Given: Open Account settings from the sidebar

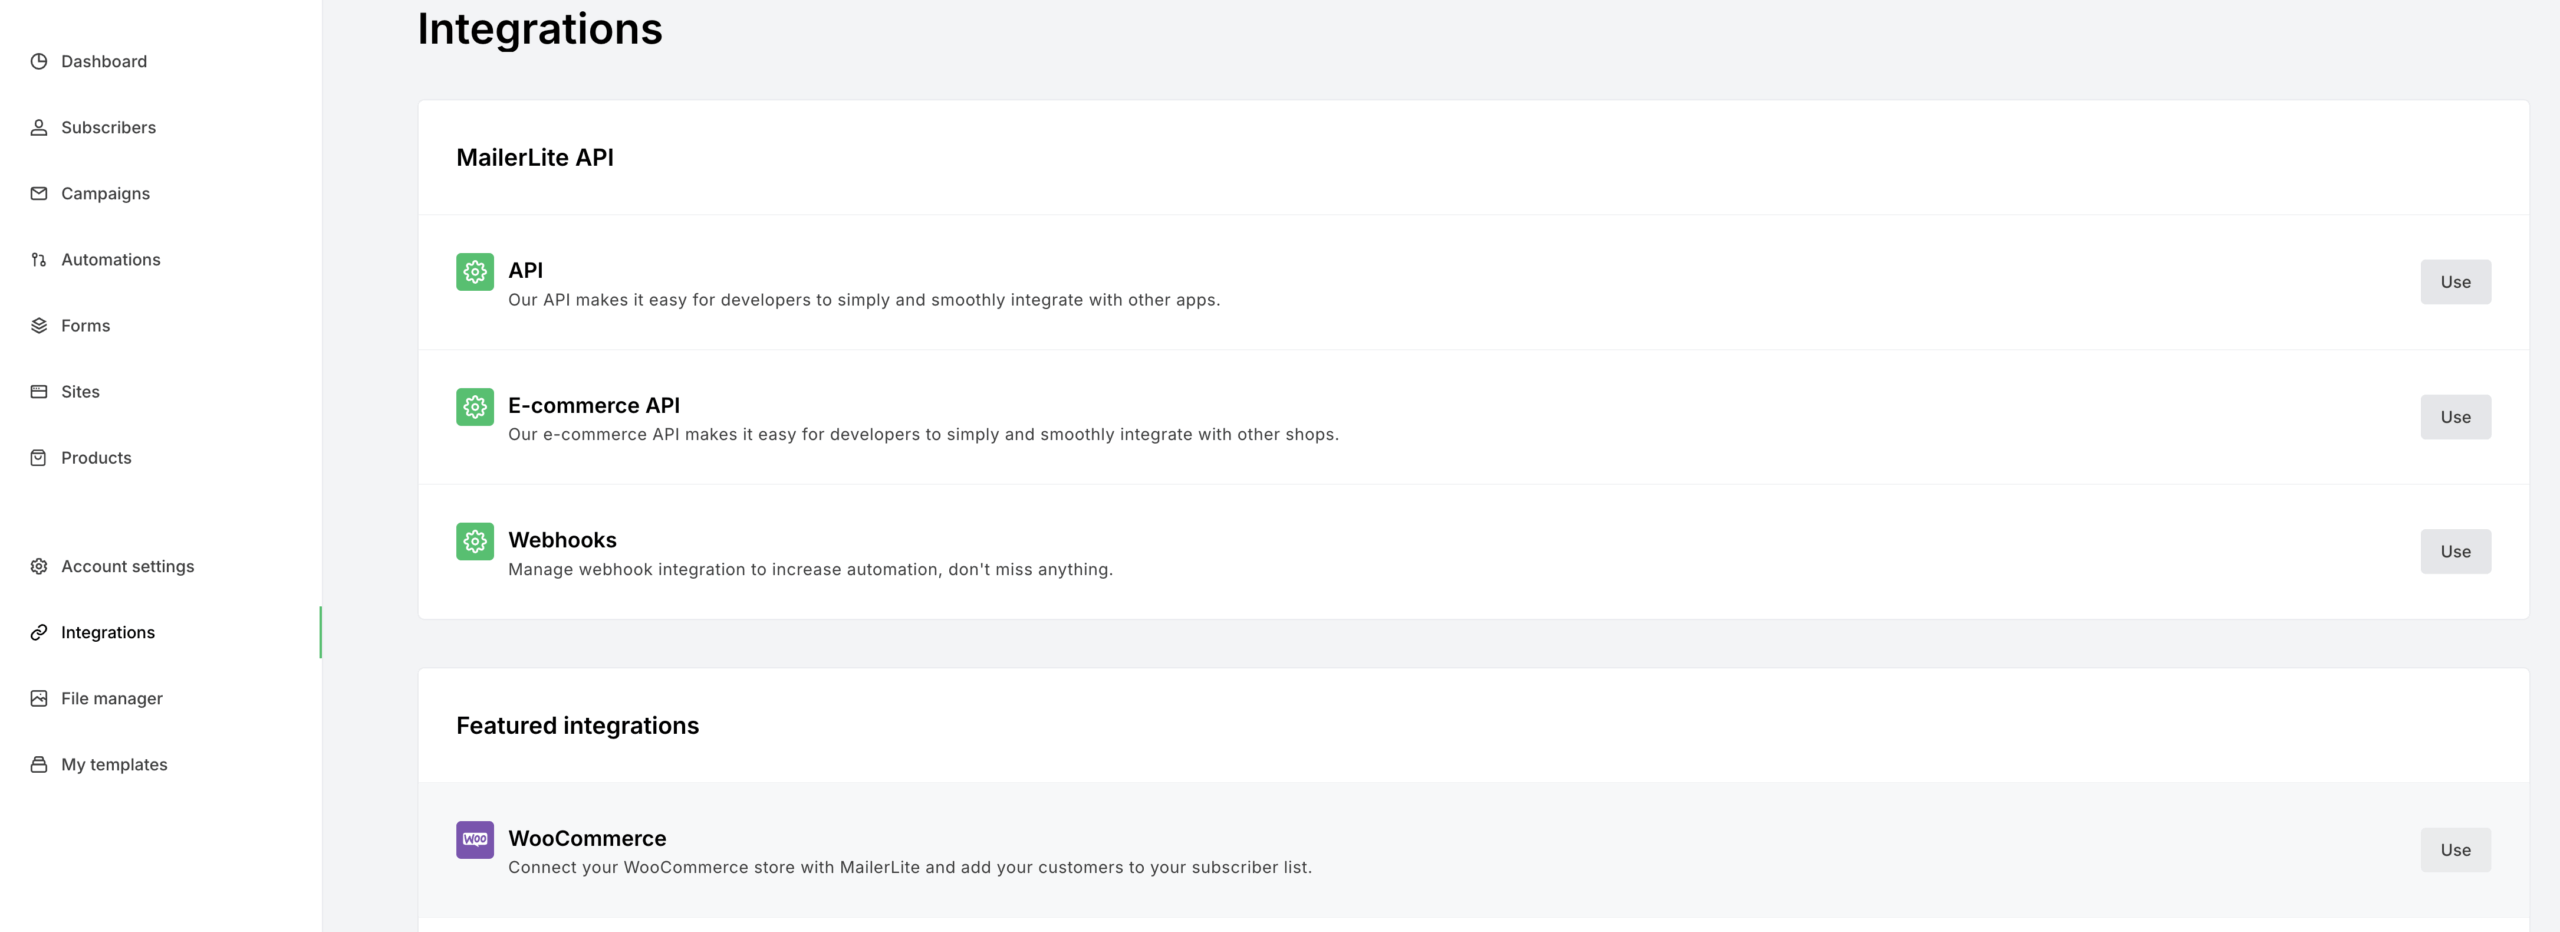Looking at the screenshot, I should coord(127,566).
